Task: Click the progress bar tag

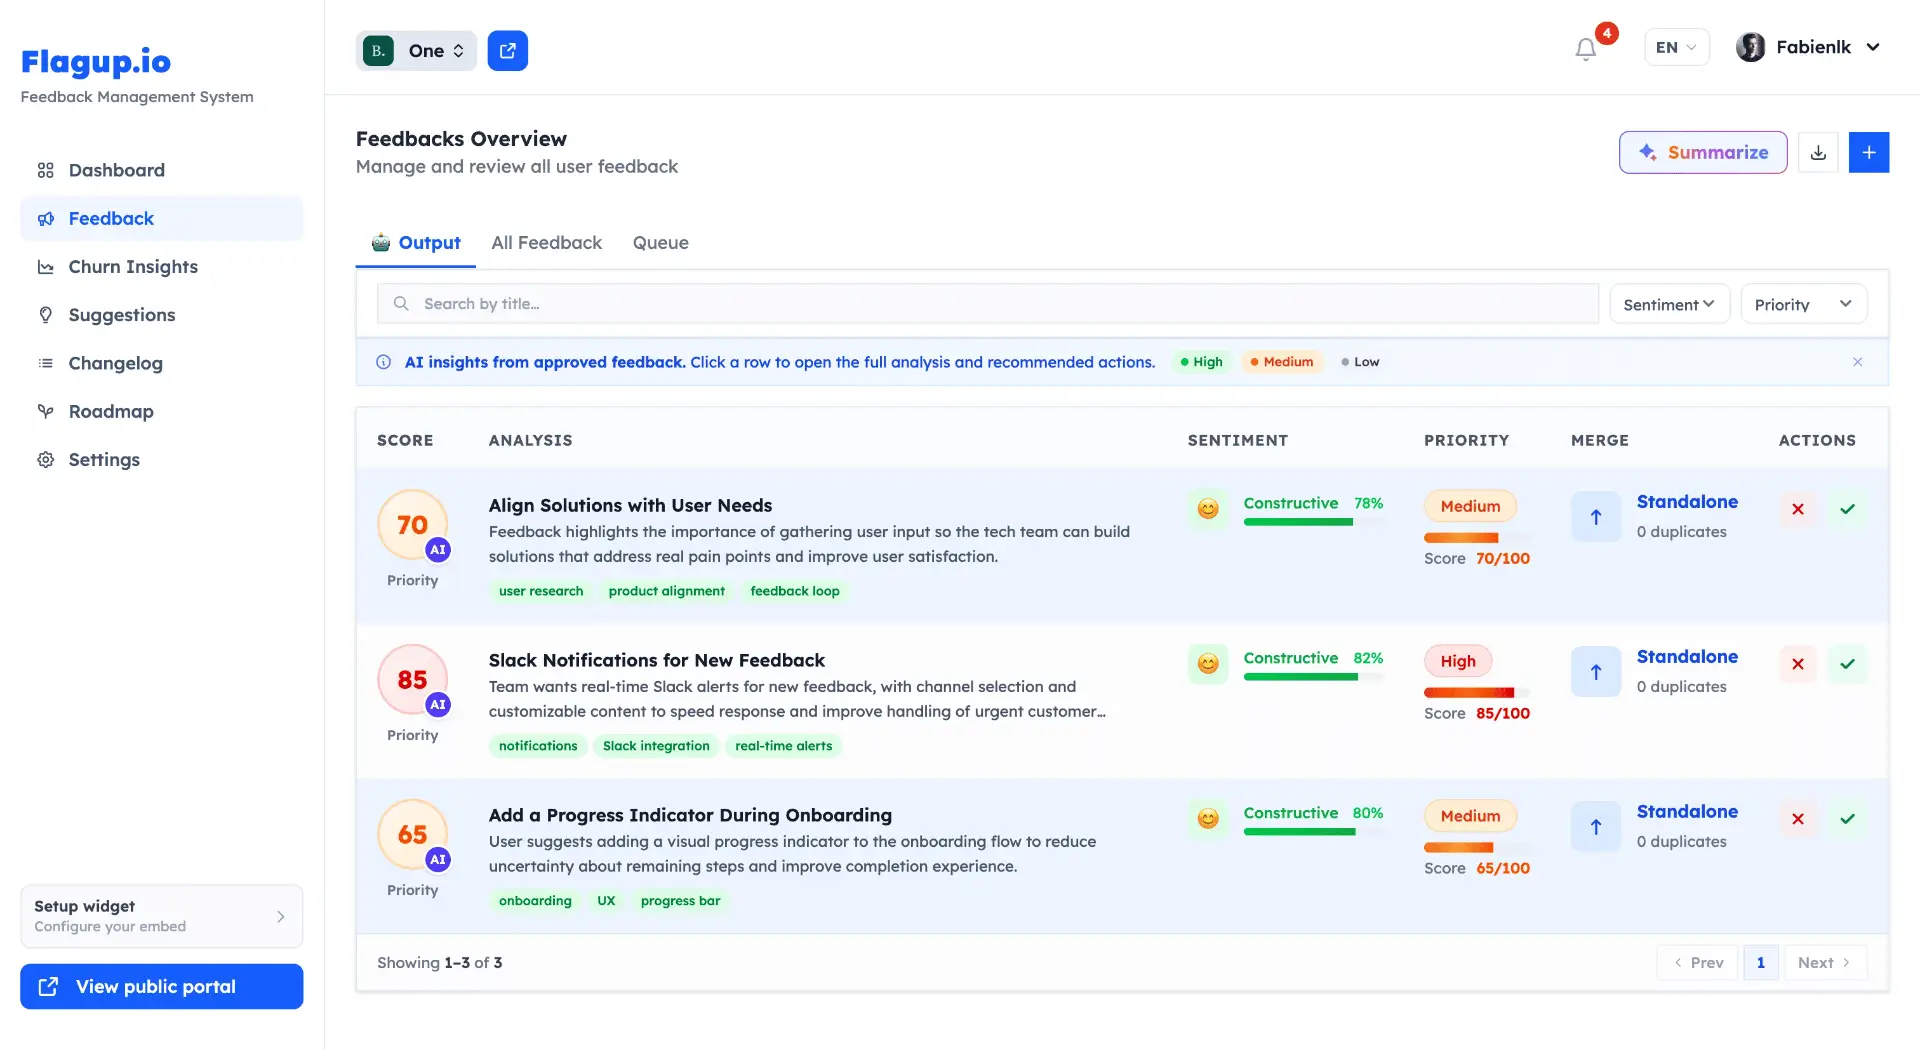Action: pyautogui.click(x=680, y=901)
